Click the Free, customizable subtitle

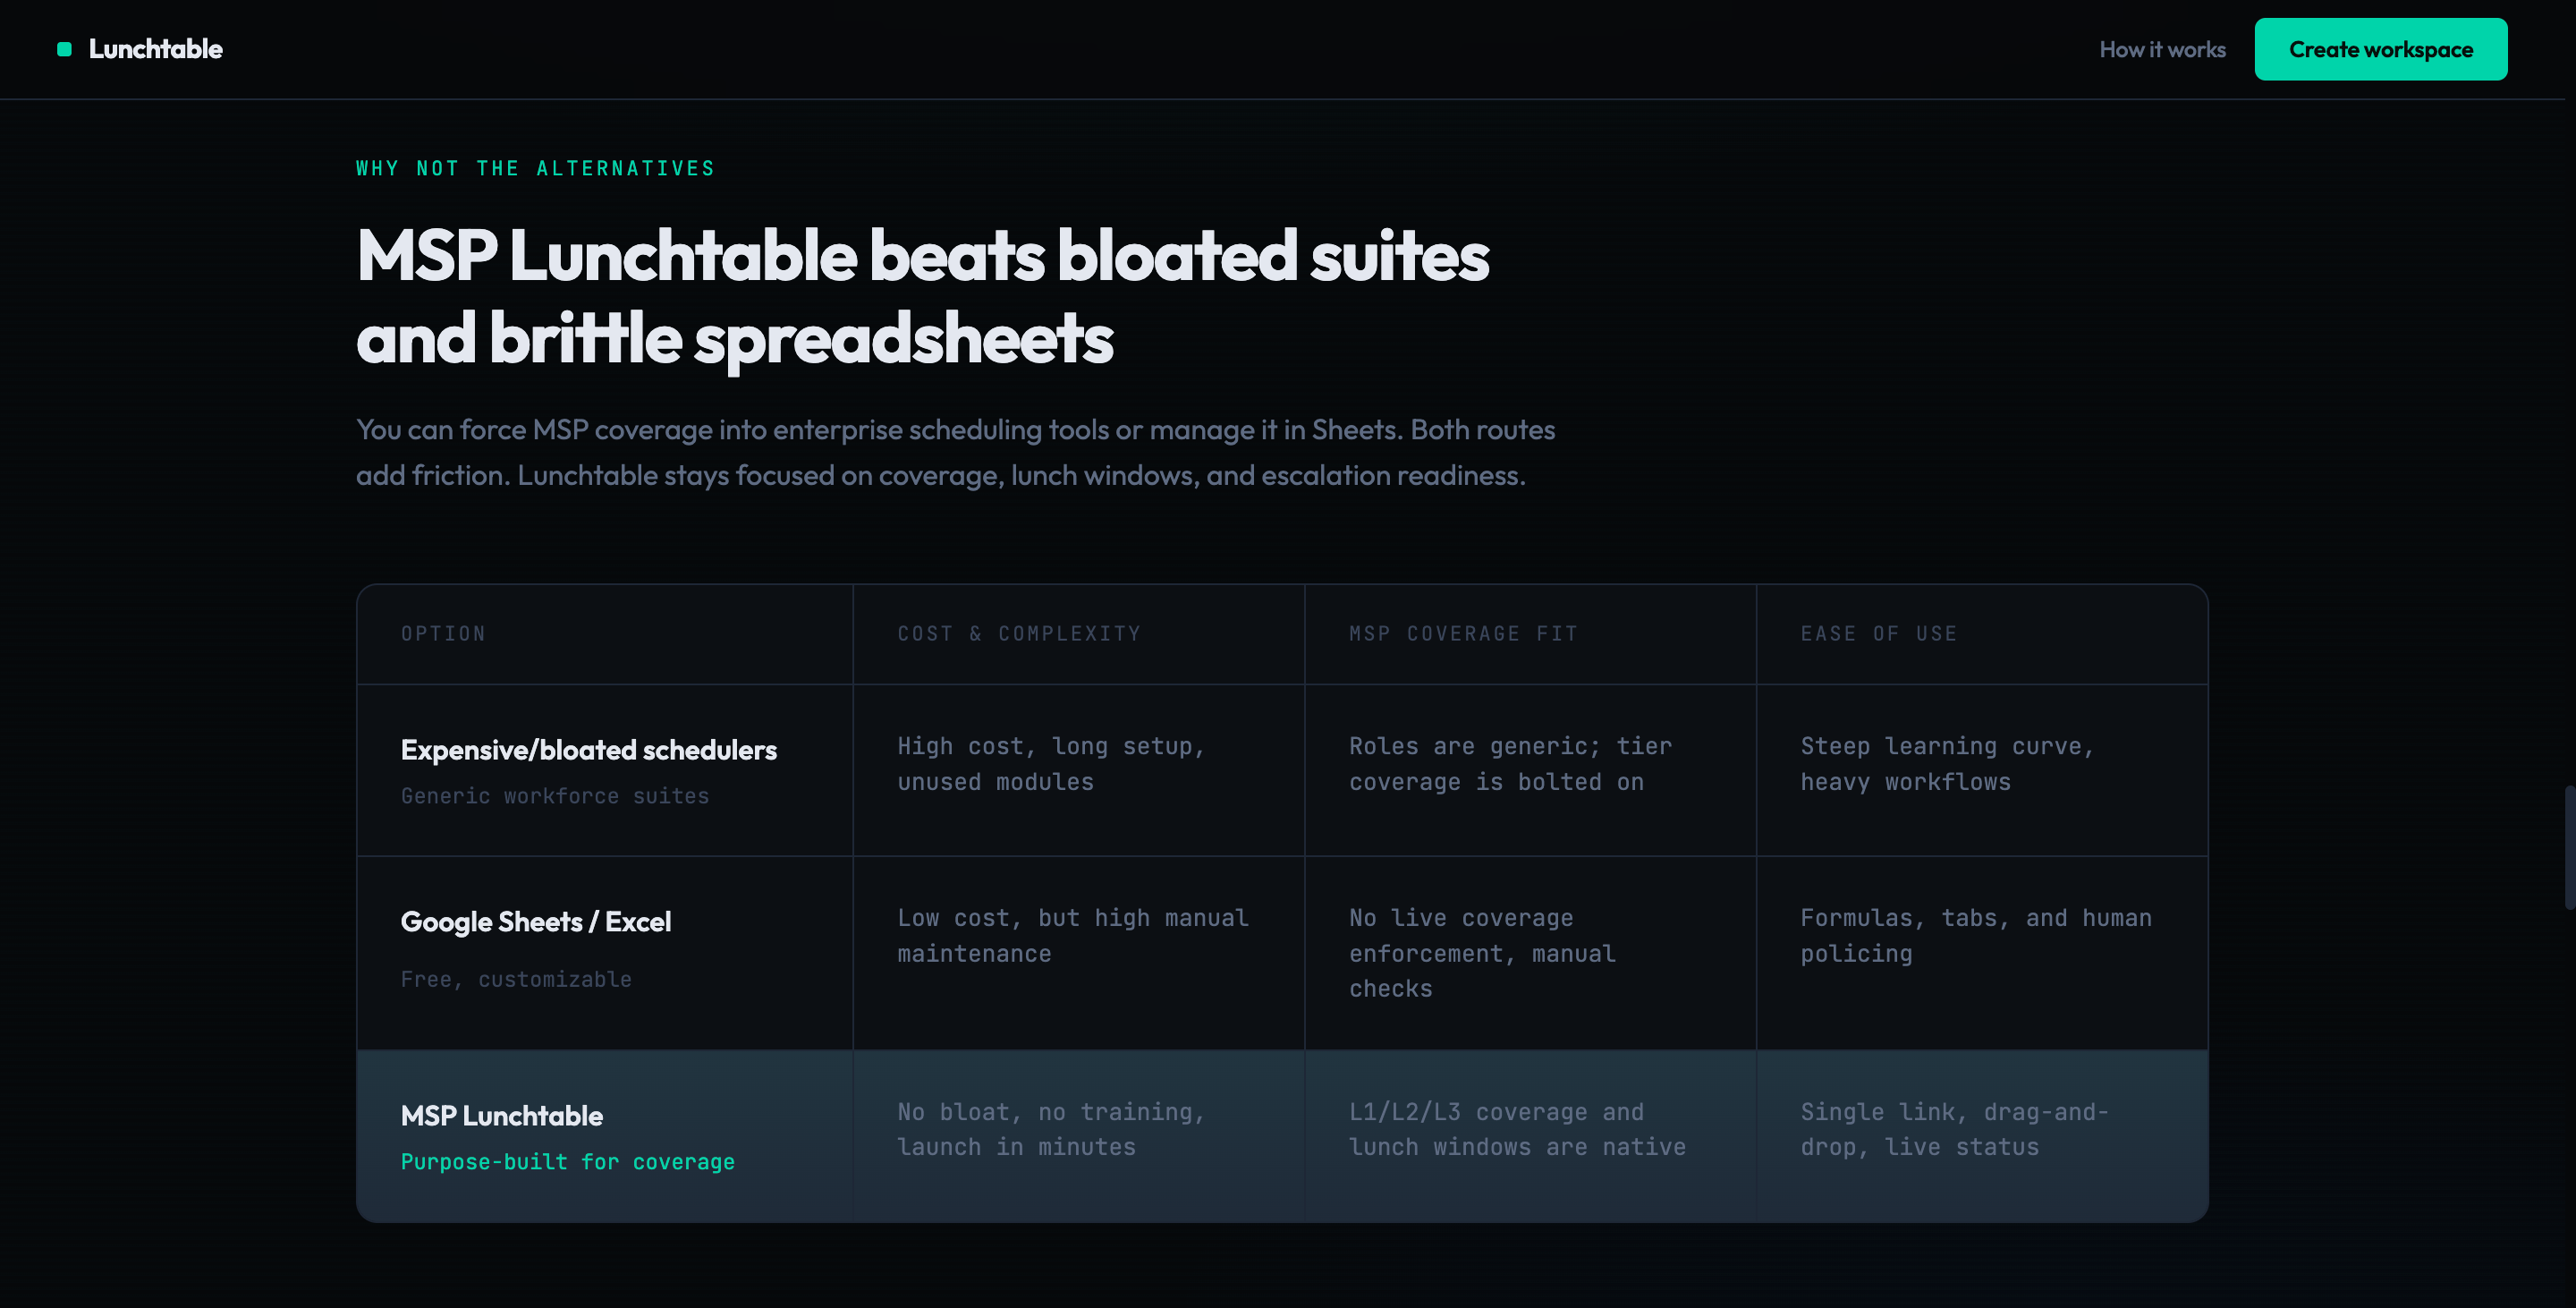[515, 979]
